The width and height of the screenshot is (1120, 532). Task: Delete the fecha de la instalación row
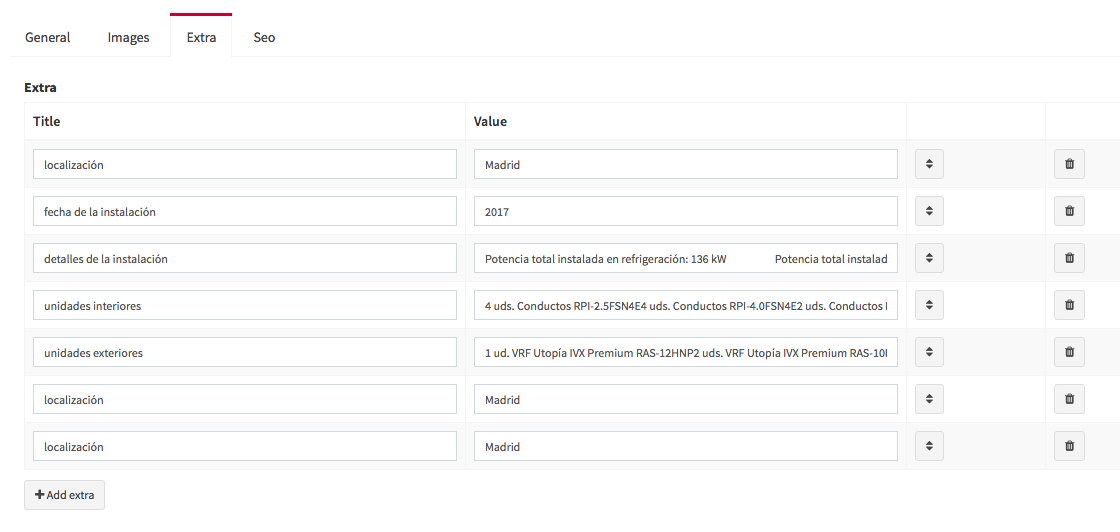click(x=1069, y=211)
